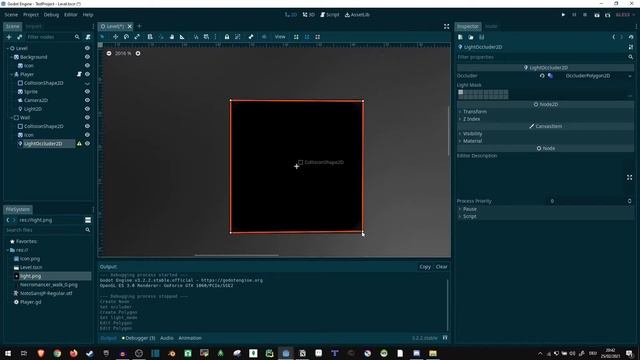Switch to Node tab beside Inspector
This screenshot has height=360, width=640.
pos(491,27)
